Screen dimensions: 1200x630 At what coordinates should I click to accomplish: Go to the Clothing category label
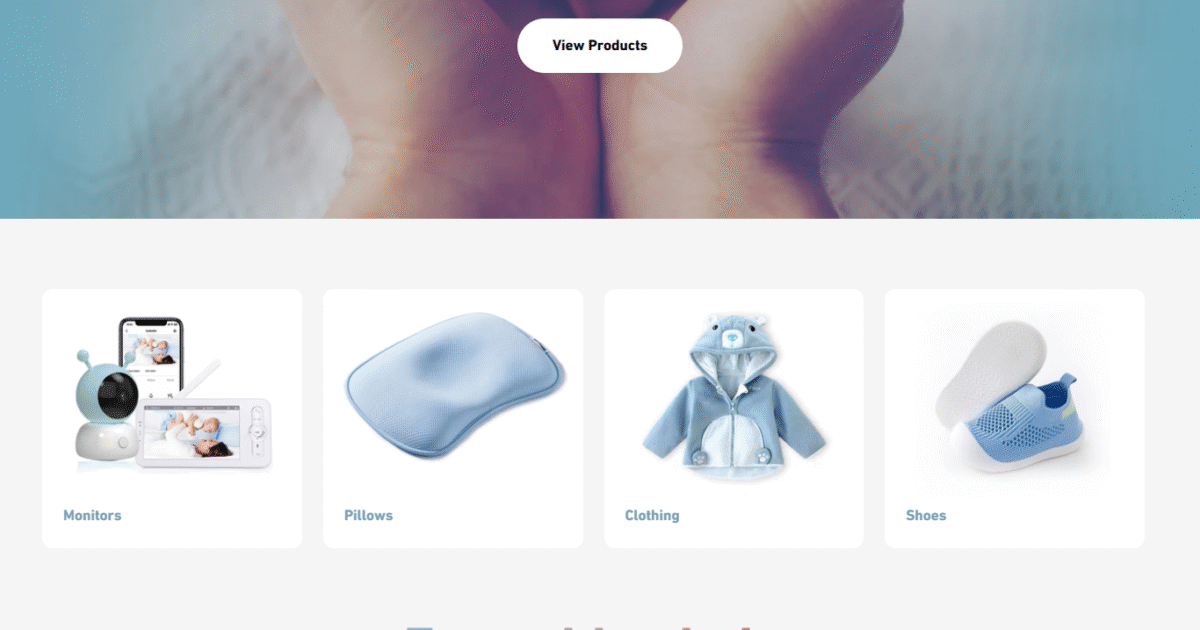click(x=652, y=515)
